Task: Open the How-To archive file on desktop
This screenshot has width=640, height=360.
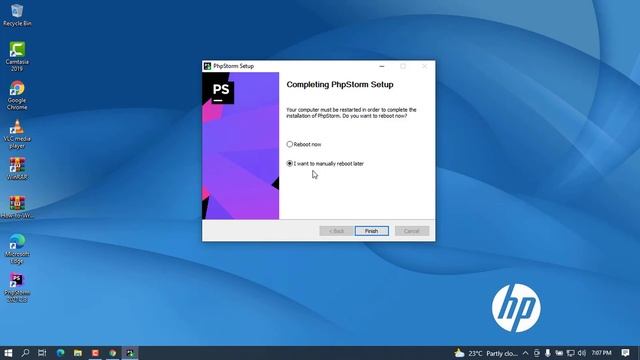Action: click(17, 207)
